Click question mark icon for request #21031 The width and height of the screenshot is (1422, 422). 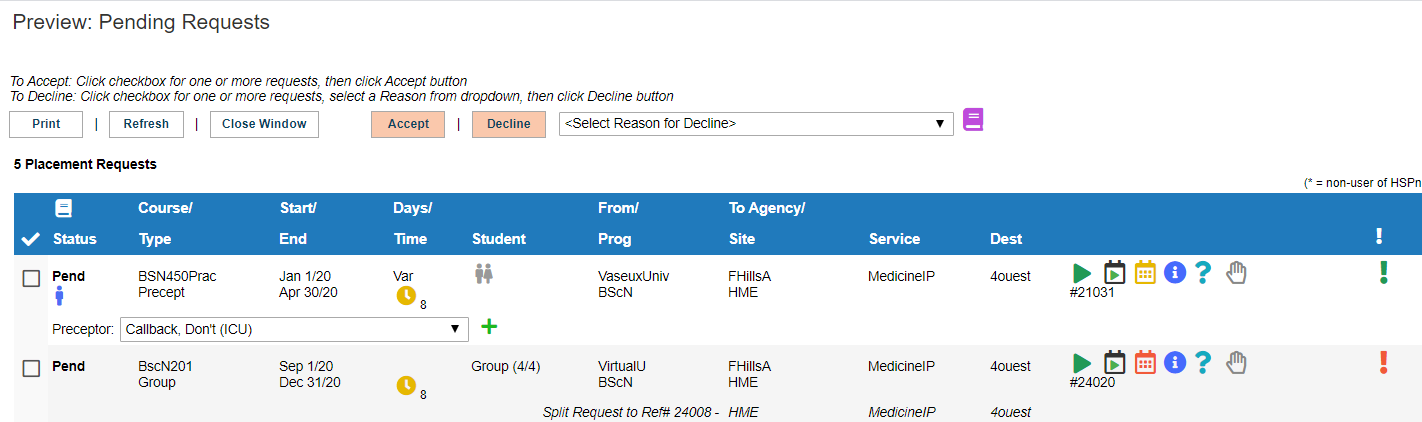1203,273
